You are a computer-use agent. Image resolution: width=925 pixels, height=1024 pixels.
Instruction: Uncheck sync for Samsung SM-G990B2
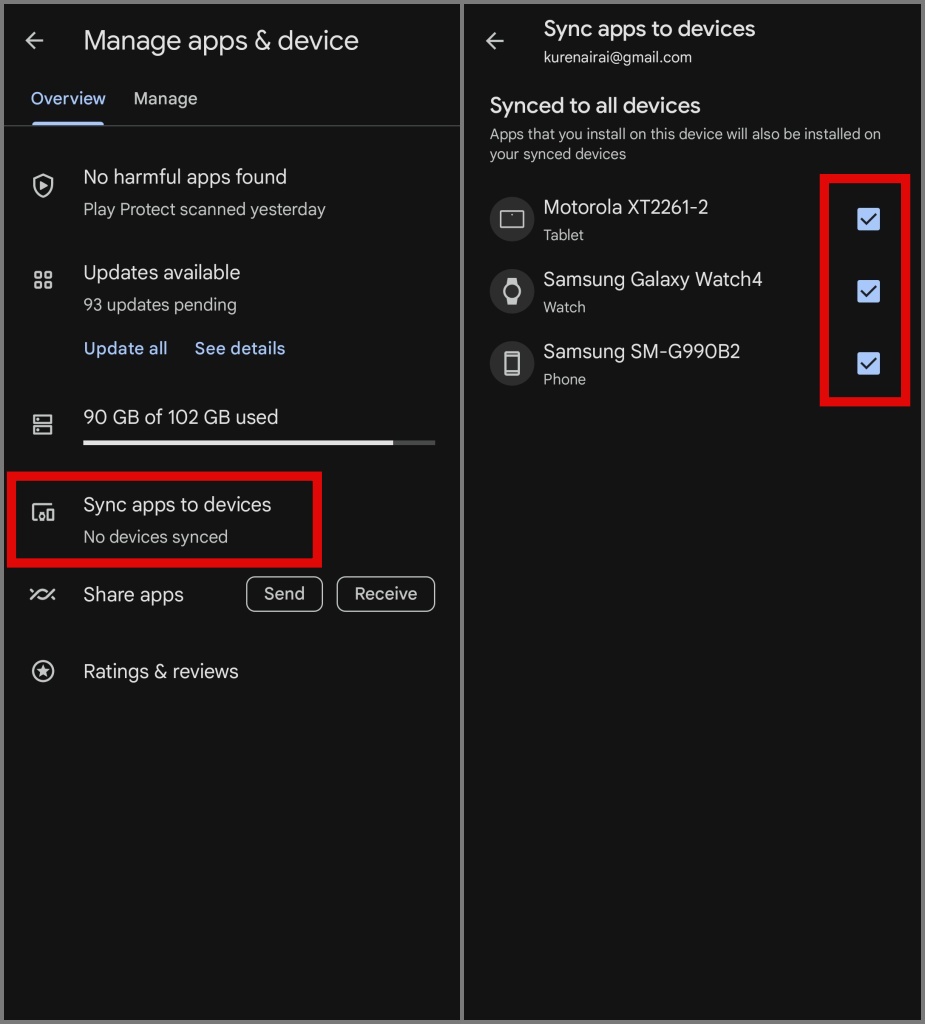click(868, 364)
